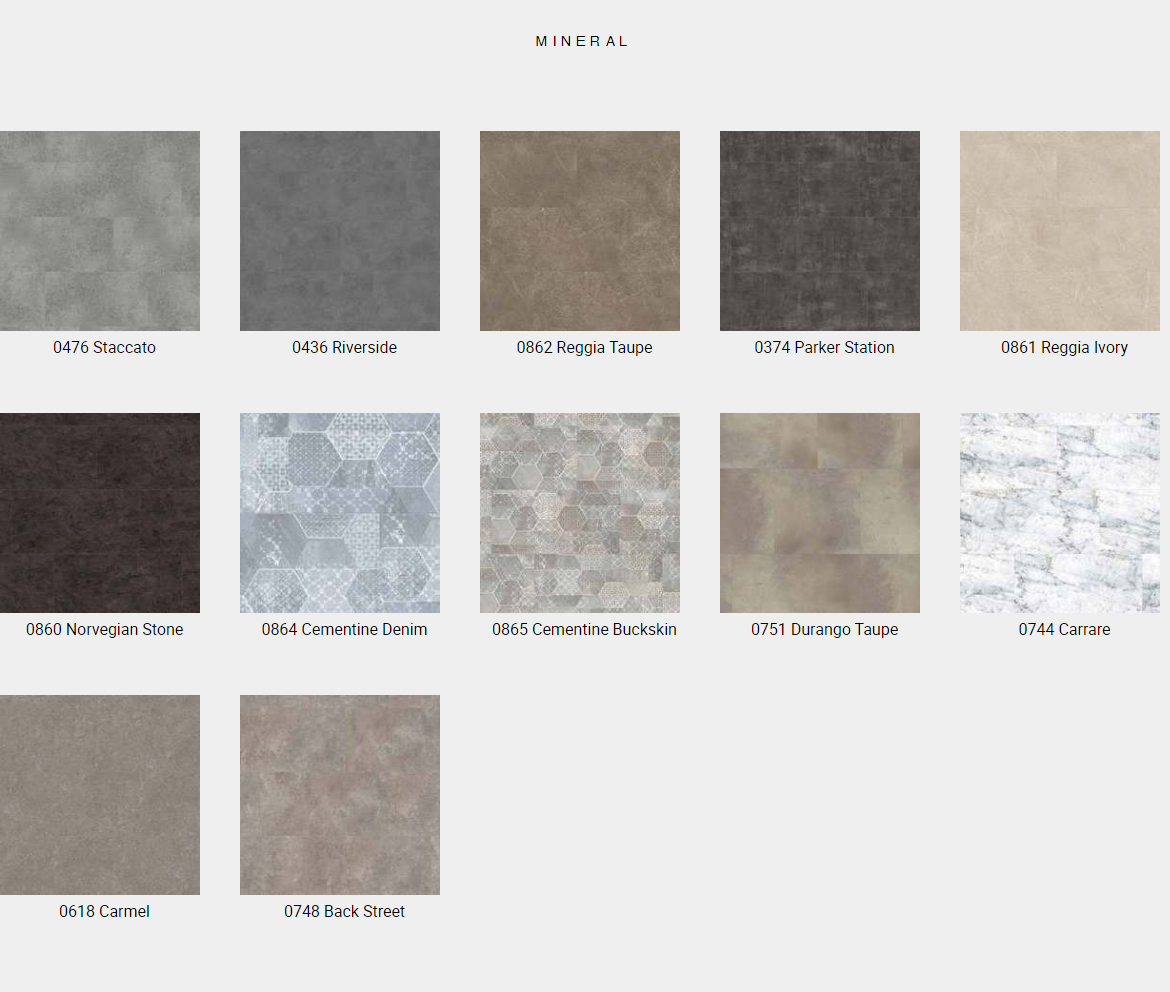
Task: Select the "0744 Carrare" text label
Action: pos(1064,630)
